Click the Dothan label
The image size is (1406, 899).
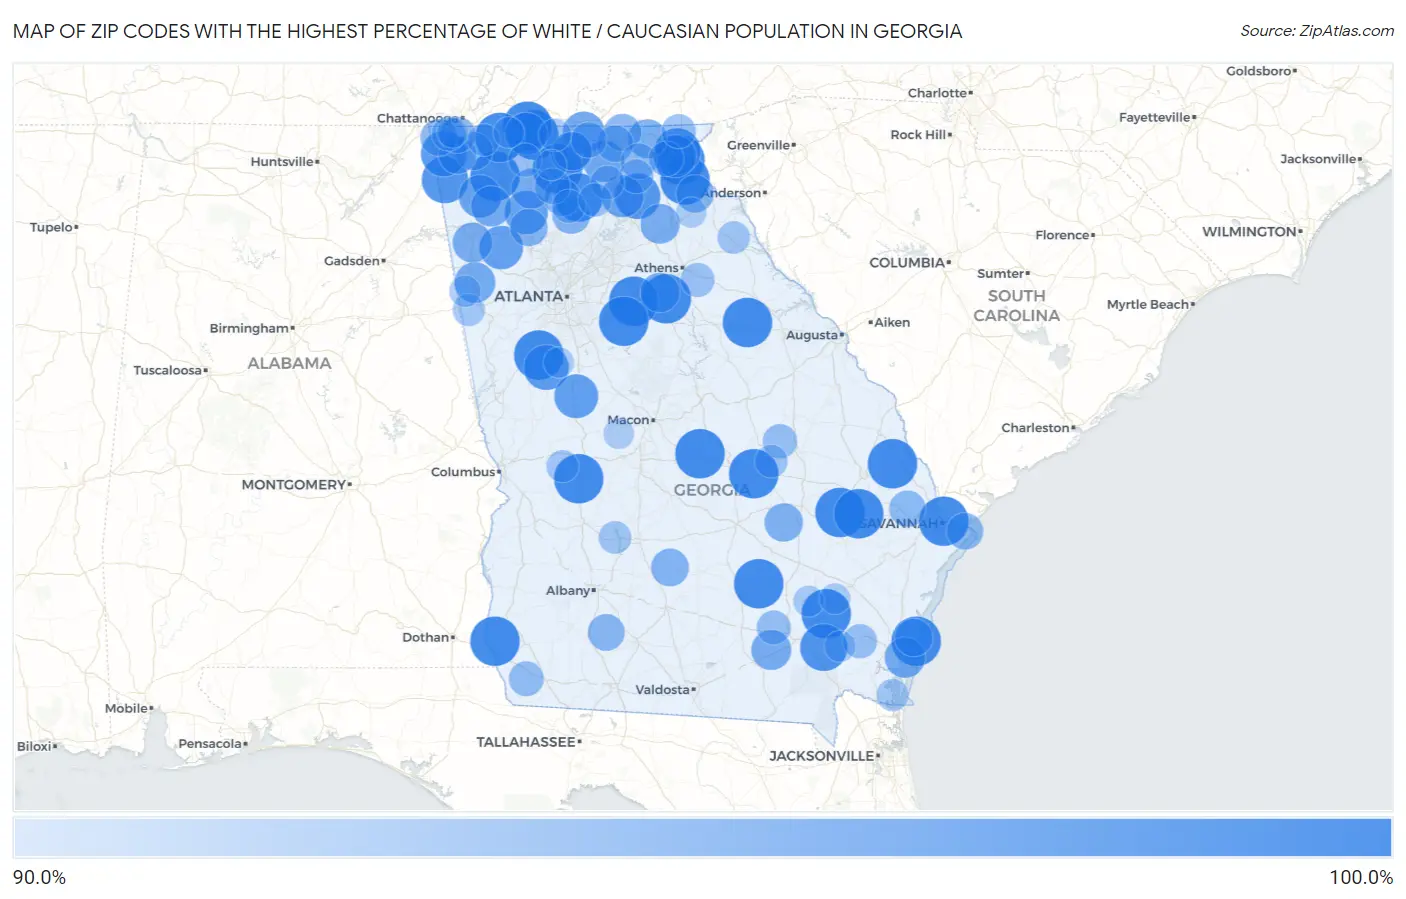point(425,637)
